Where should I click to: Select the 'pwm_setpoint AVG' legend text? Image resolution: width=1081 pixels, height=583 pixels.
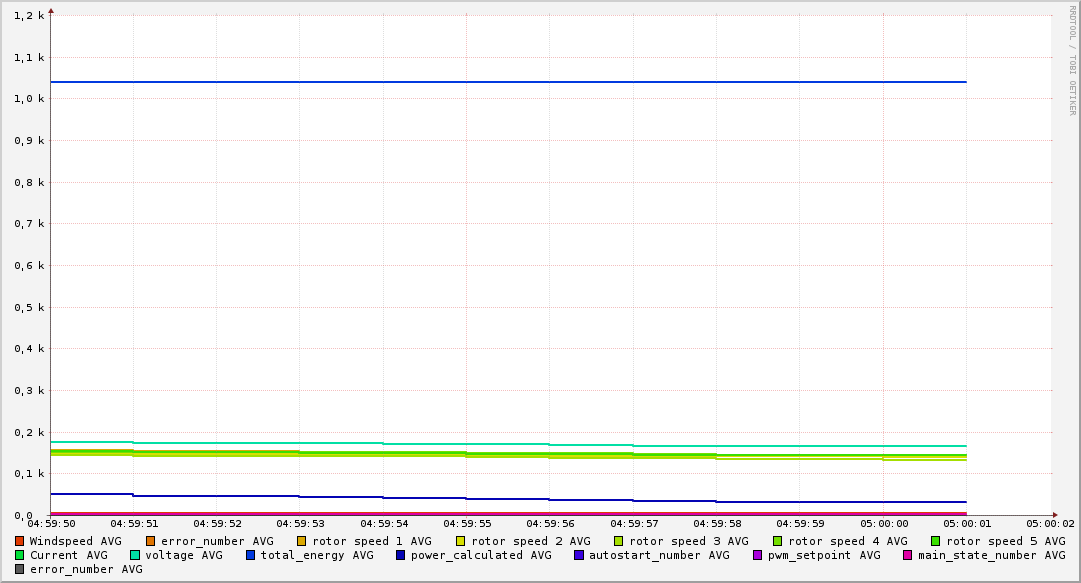coord(824,555)
